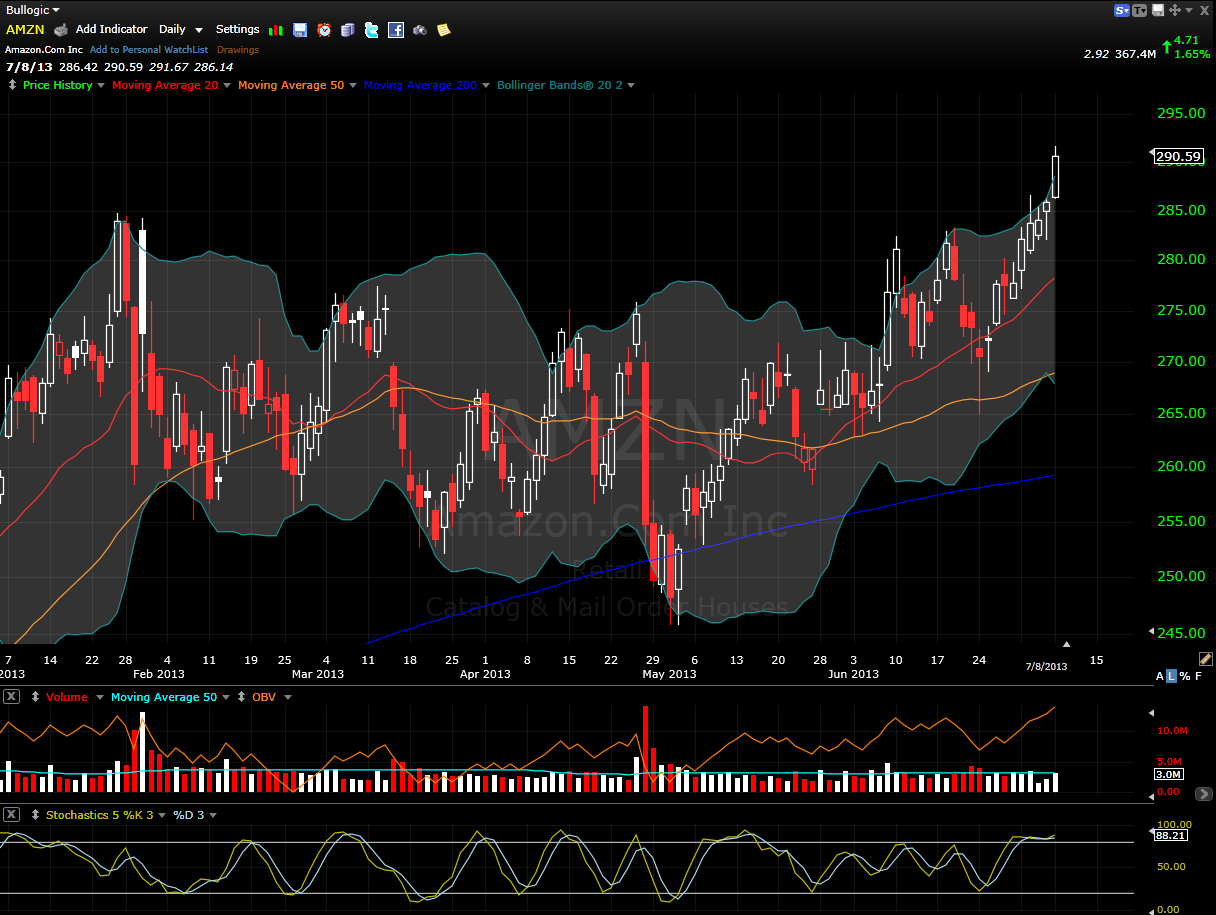Click the gray floppy disk save icon
The image size is (1216, 915).
[x=1158, y=10]
